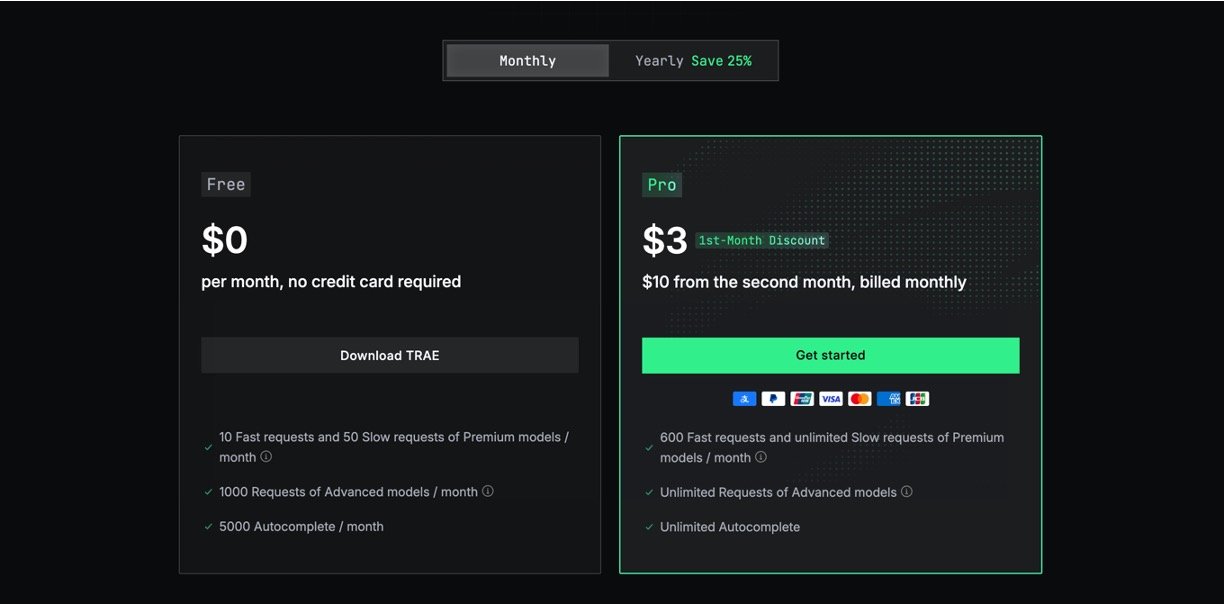Click the JCB card icon
This screenshot has width=1224, height=604.
tap(917, 399)
